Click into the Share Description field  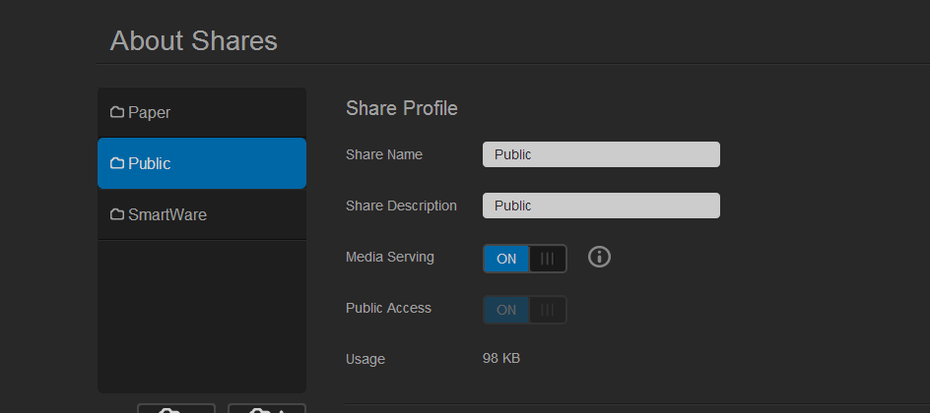tap(601, 205)
